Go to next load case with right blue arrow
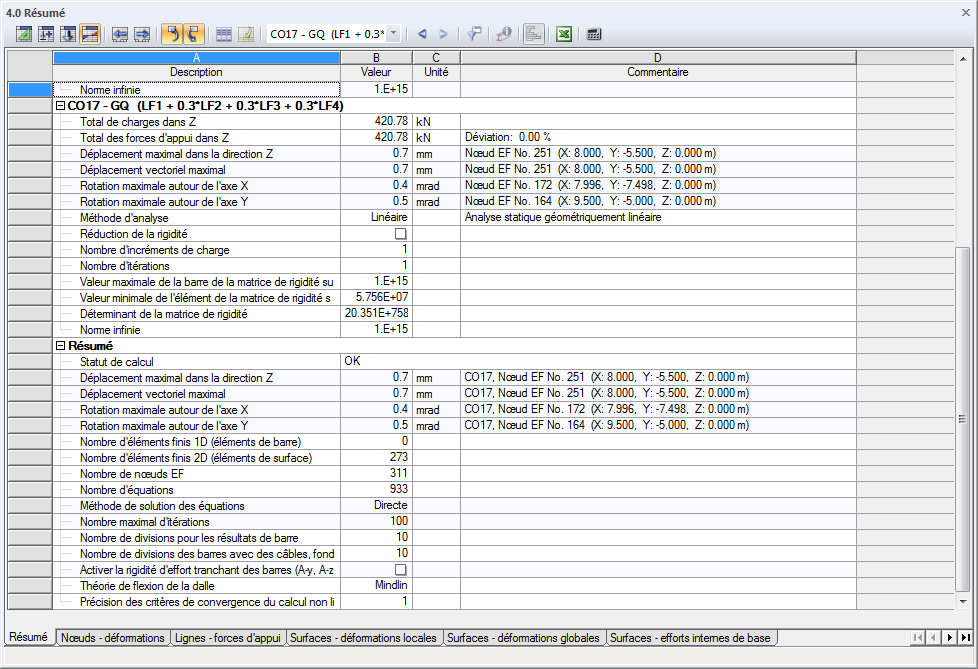This screenshot has width=978, height=669. (x=443, y=34)
